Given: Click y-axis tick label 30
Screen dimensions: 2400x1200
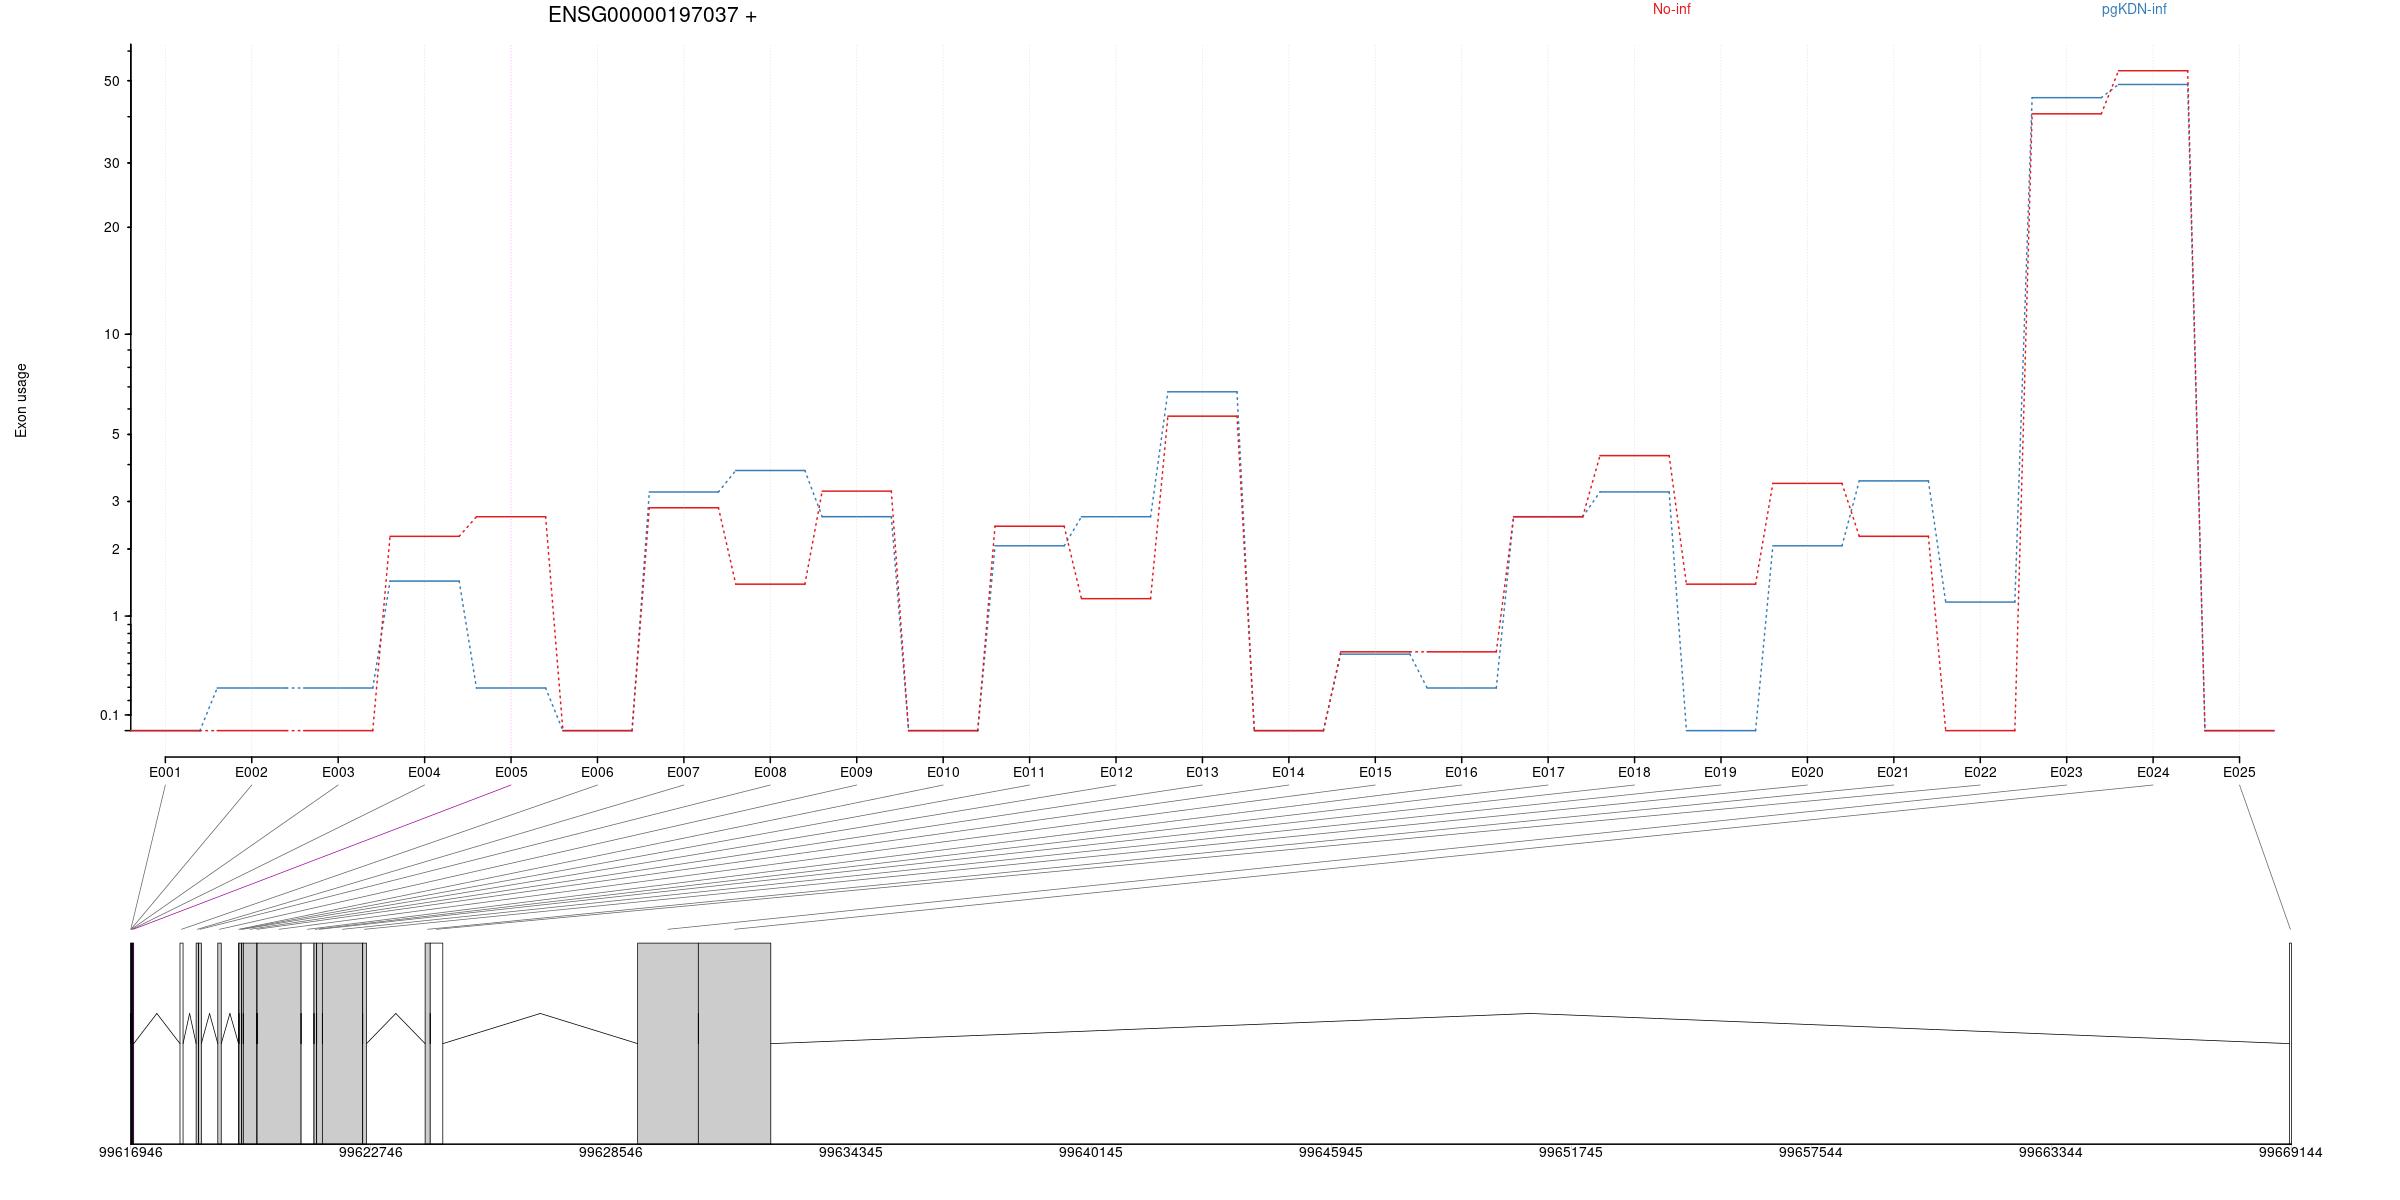Looking at the screenshot, I should pos(111,163).
